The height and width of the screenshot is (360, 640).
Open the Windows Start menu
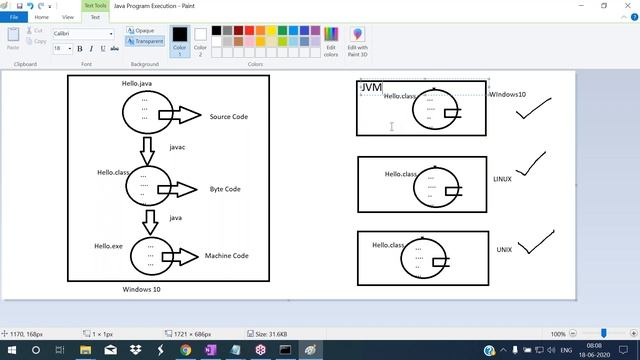tap(11, 350)
